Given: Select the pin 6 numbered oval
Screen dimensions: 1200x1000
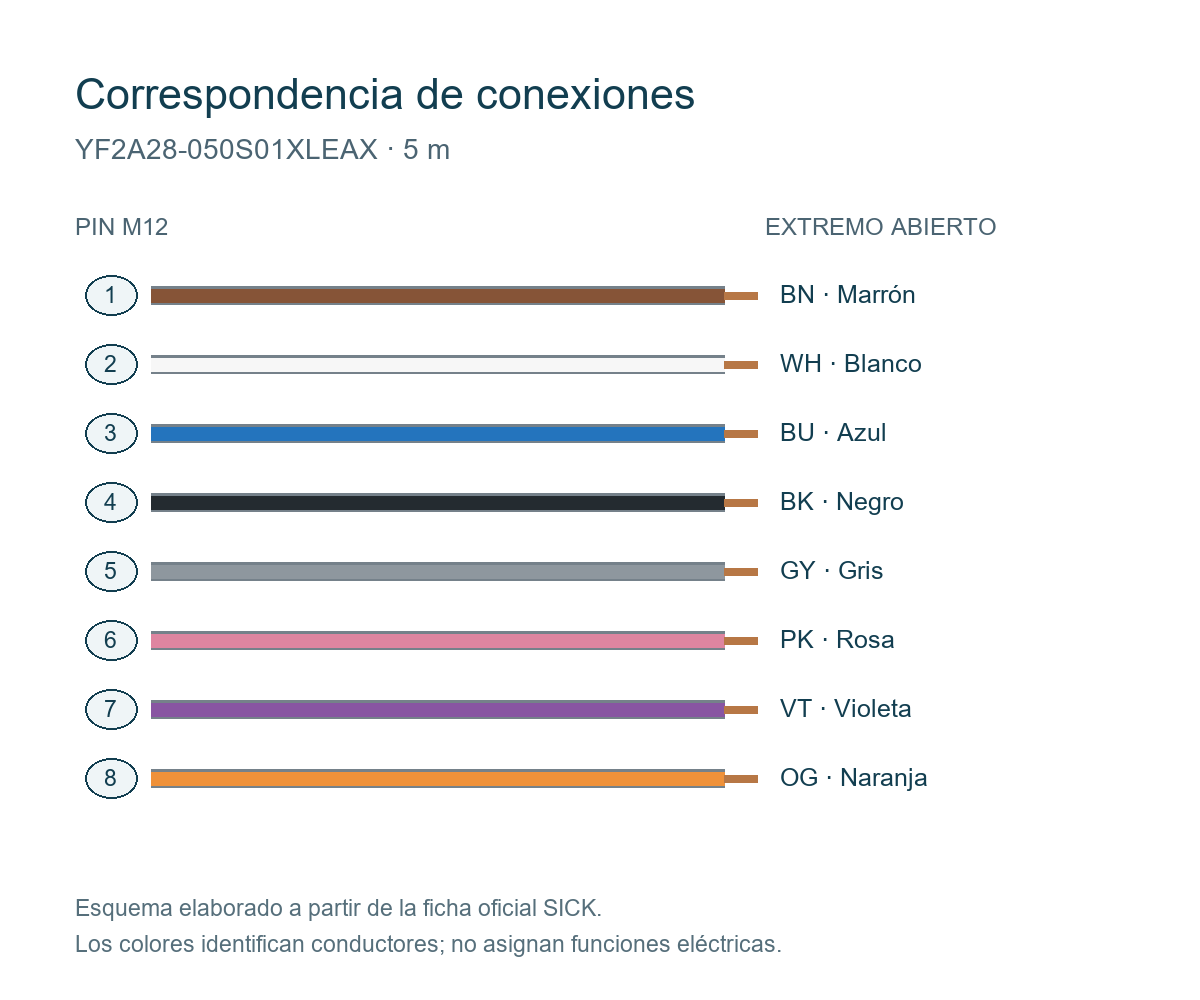Looking at the screenshot, I should tap(110, 640).
